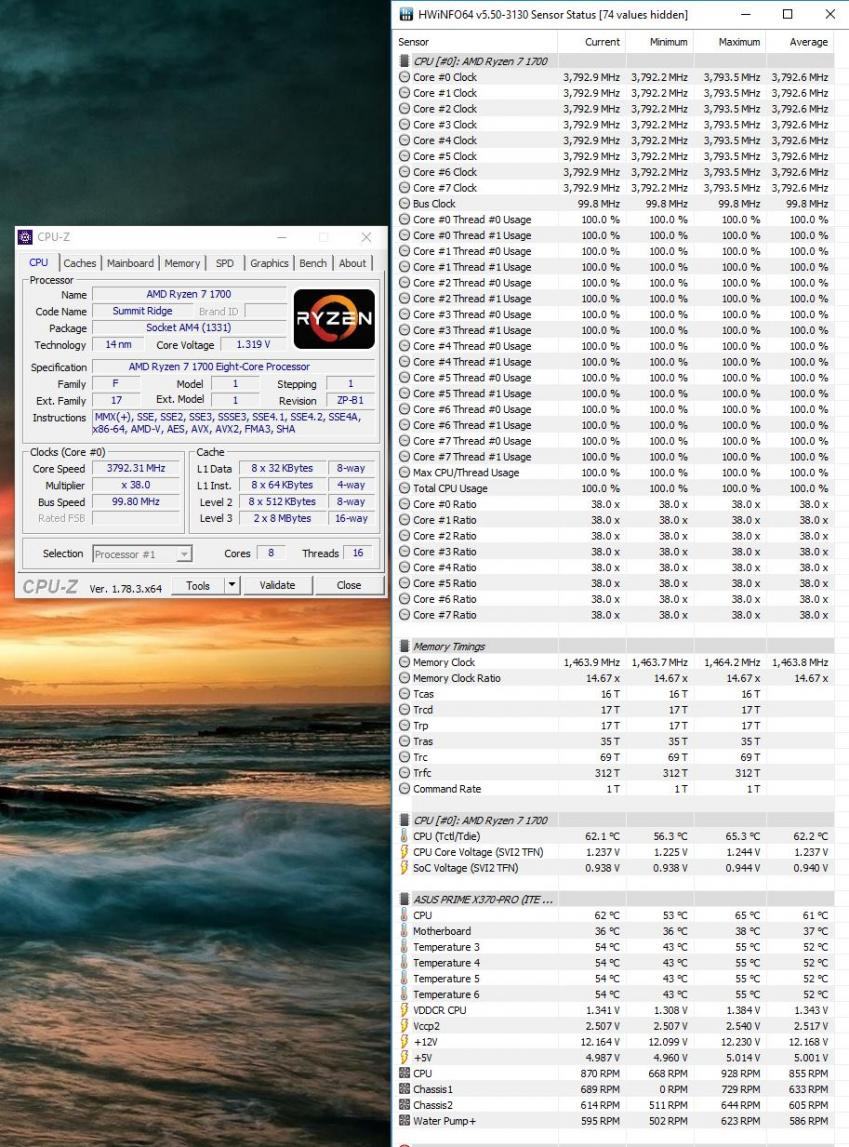Switch to the Graphics tab in CPU-Z

coord(269,263)
